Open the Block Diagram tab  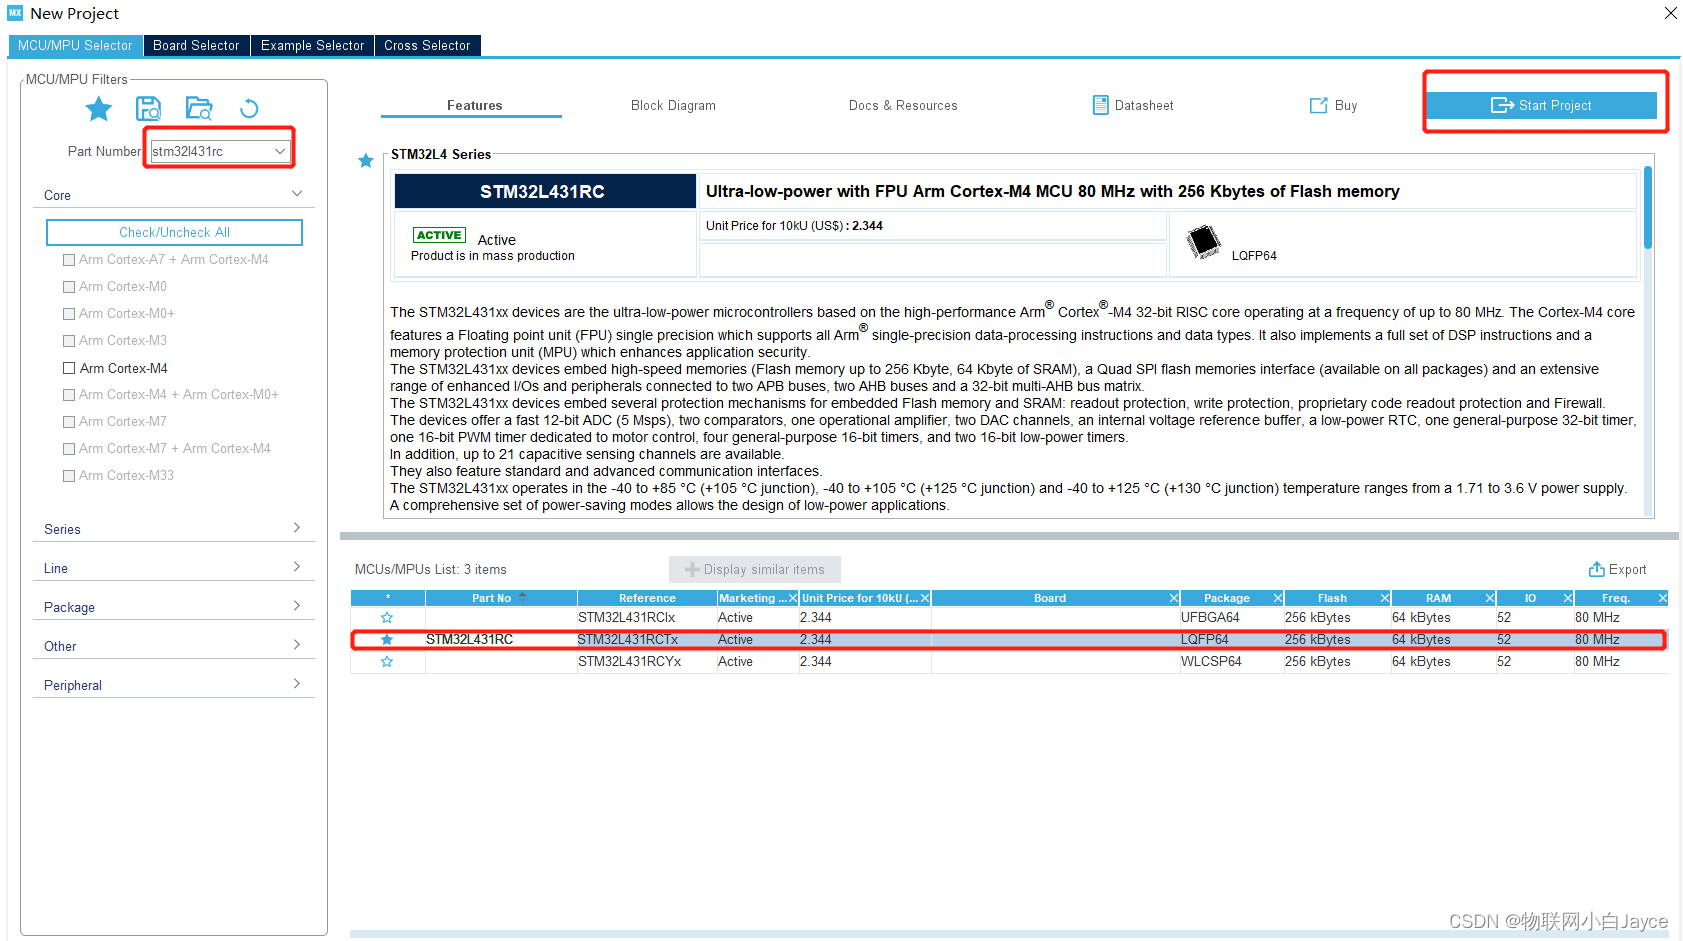point(673,105)
